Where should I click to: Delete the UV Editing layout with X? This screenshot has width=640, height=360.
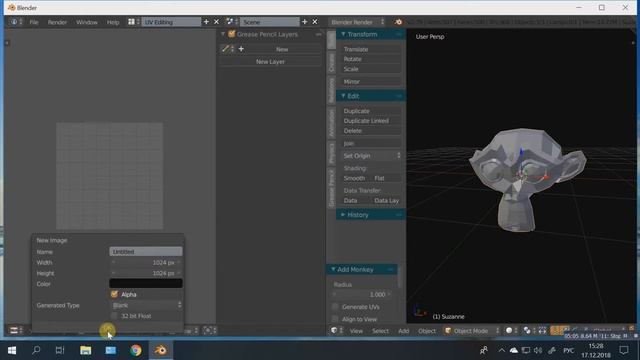pos(216,22)
